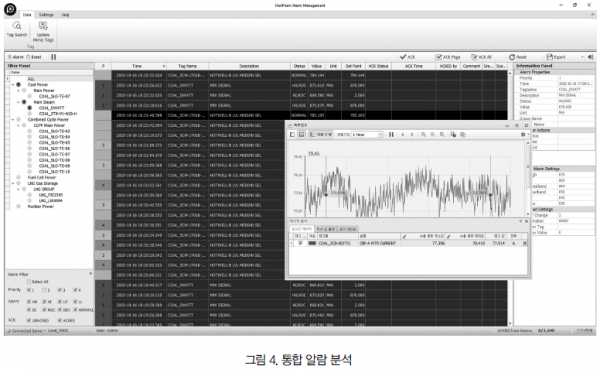The image size is (600, 369).
Task: Toggle the alarm sound speaker icon
Action: tap(590, 57)
